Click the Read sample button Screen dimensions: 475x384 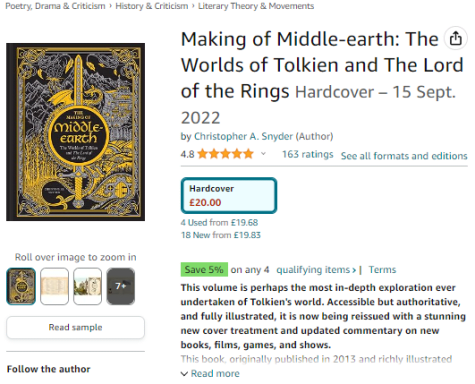(75, 327)
